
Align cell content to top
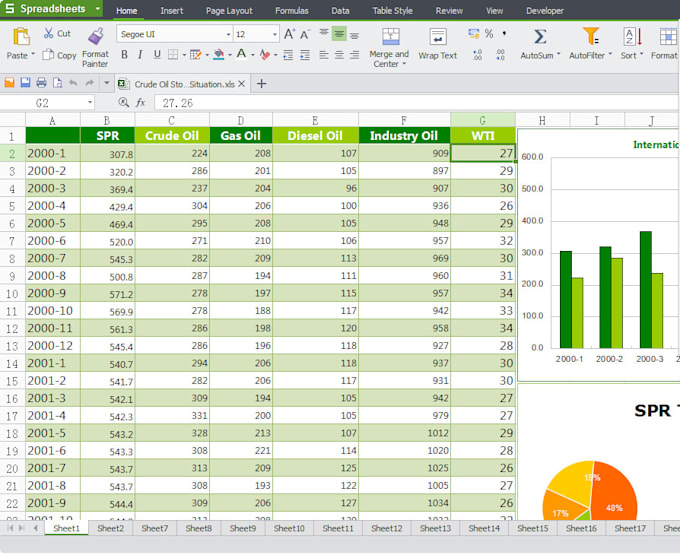[x=324, y=33]
